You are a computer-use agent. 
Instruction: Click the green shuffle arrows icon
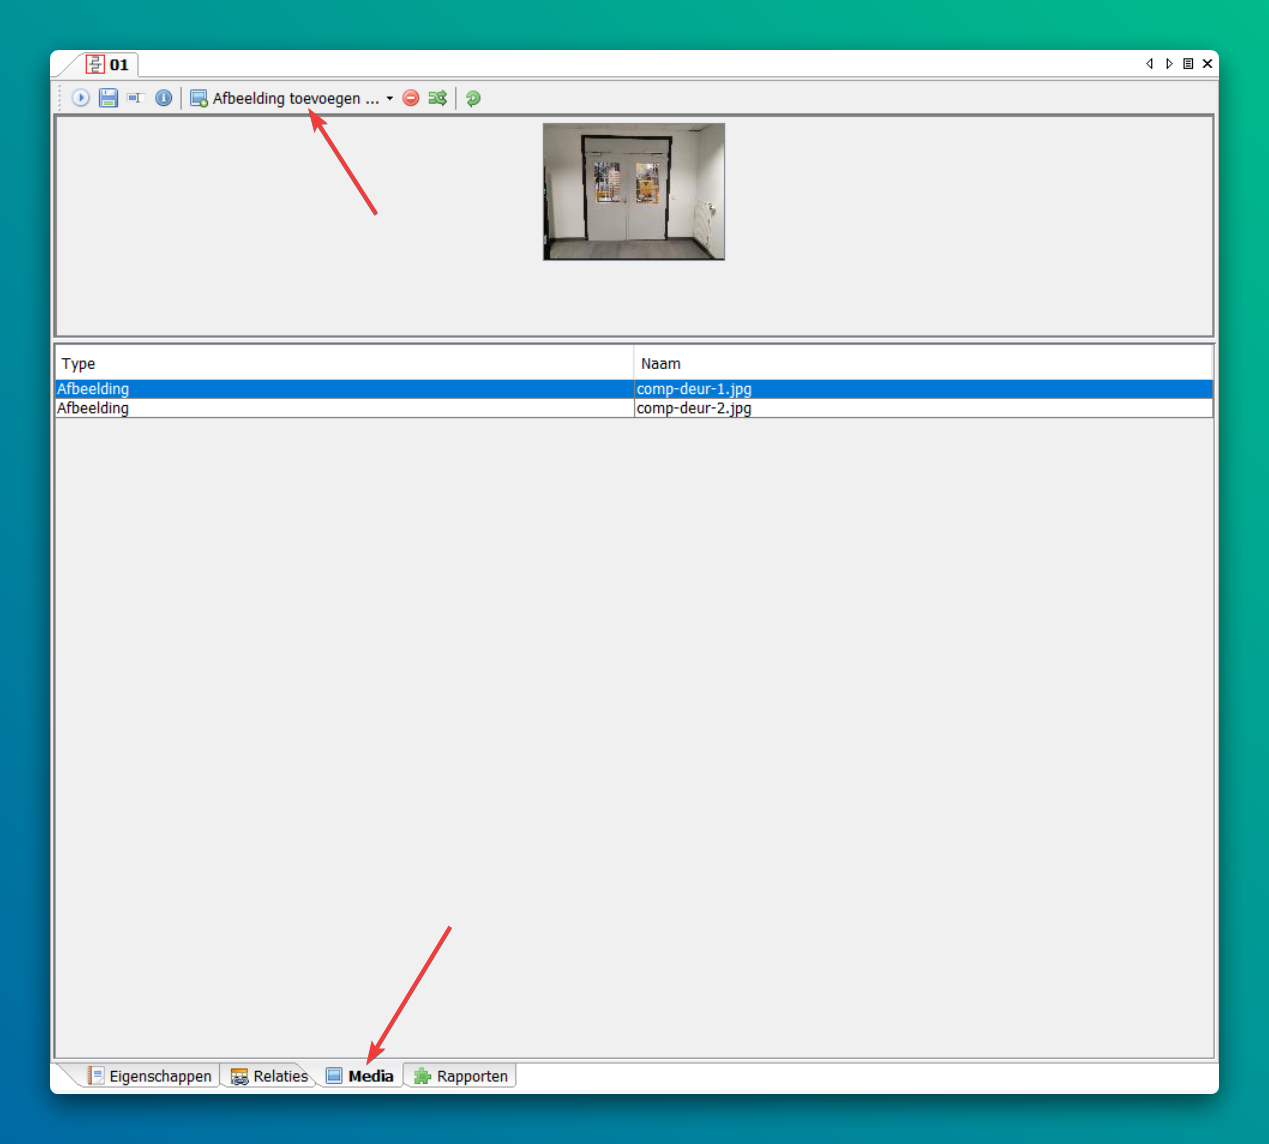(438, 98)
